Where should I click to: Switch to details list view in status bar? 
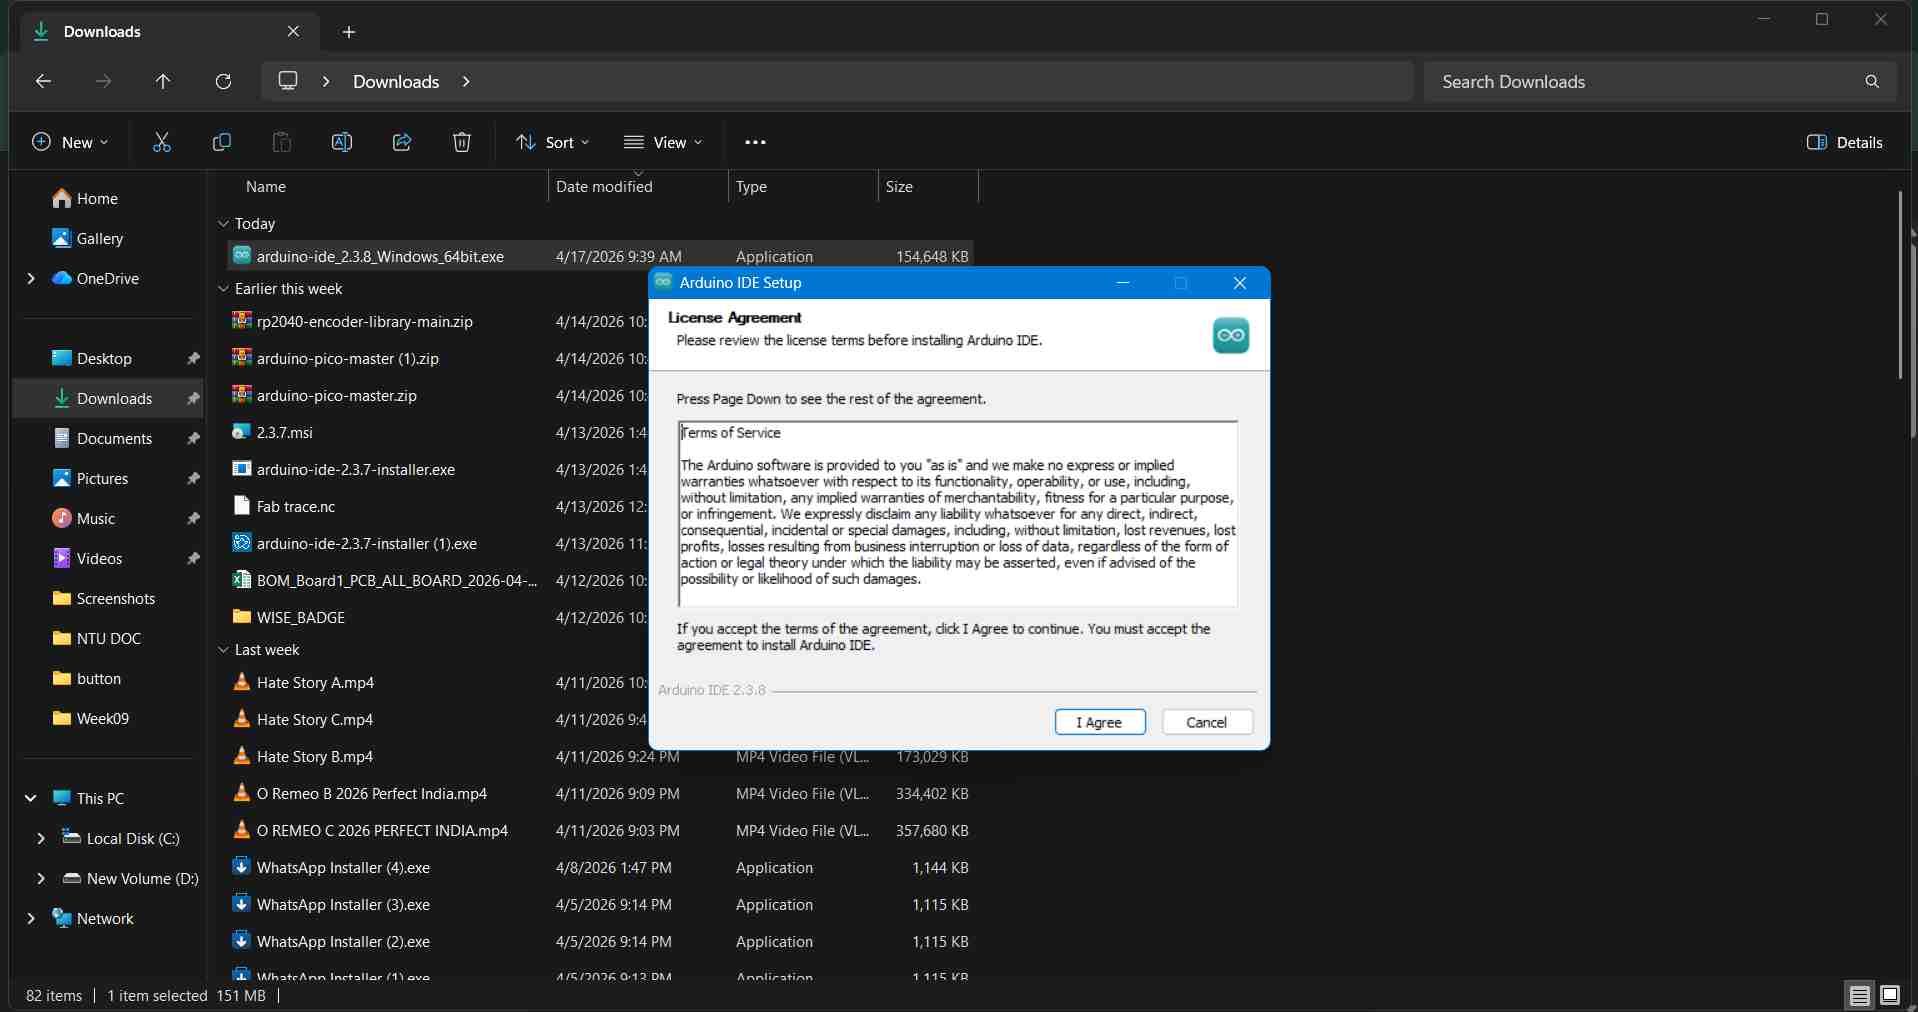coord(1859,994)
